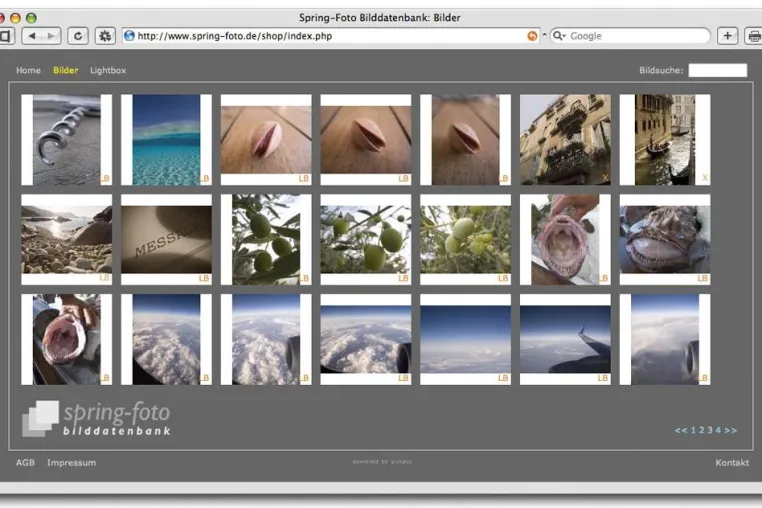Image resolution: width=762 pixels, height=508 pixels.
Task: Reload the page with the refresh button
Action: (x=78, y=35)
